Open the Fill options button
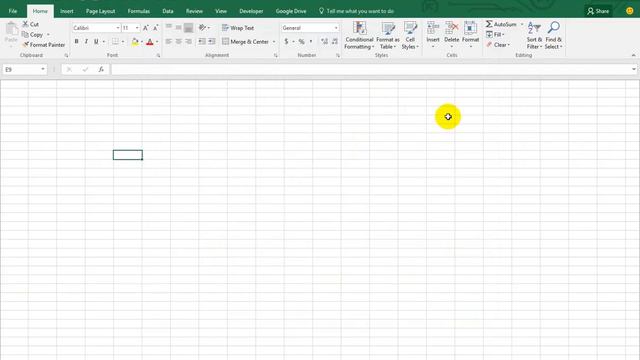The height and width of the screenshot is (360, 640). (495, 35)
